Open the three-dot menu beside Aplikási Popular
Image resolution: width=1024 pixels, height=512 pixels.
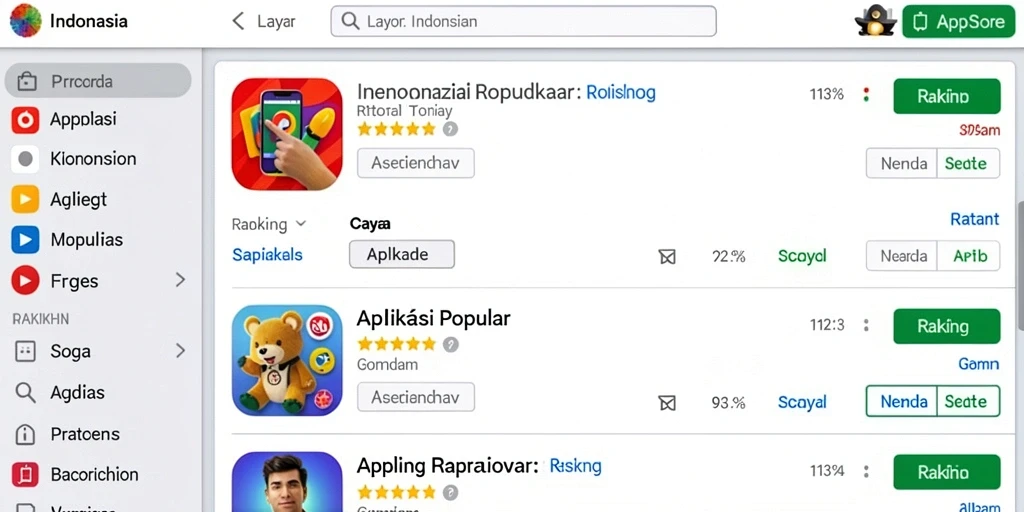coord(866,325)
